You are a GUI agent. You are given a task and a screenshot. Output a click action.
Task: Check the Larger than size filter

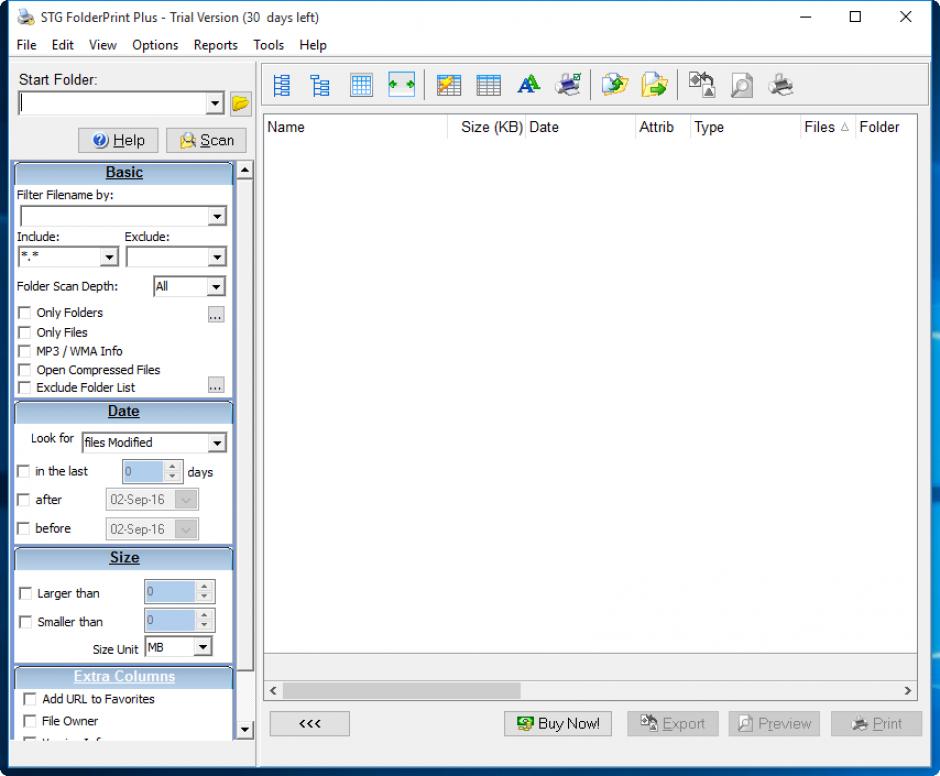click(25, 593)
